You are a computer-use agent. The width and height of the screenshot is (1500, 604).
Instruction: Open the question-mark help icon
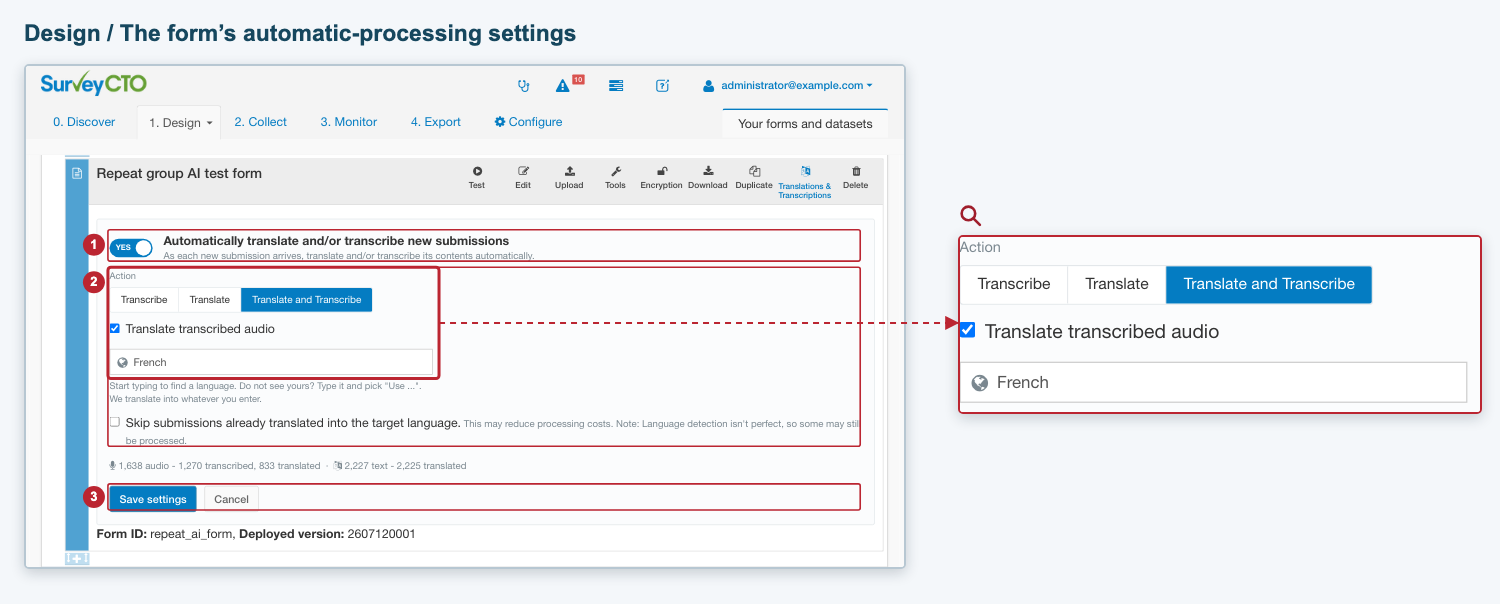pyautogui.click(x=662, y=86)
